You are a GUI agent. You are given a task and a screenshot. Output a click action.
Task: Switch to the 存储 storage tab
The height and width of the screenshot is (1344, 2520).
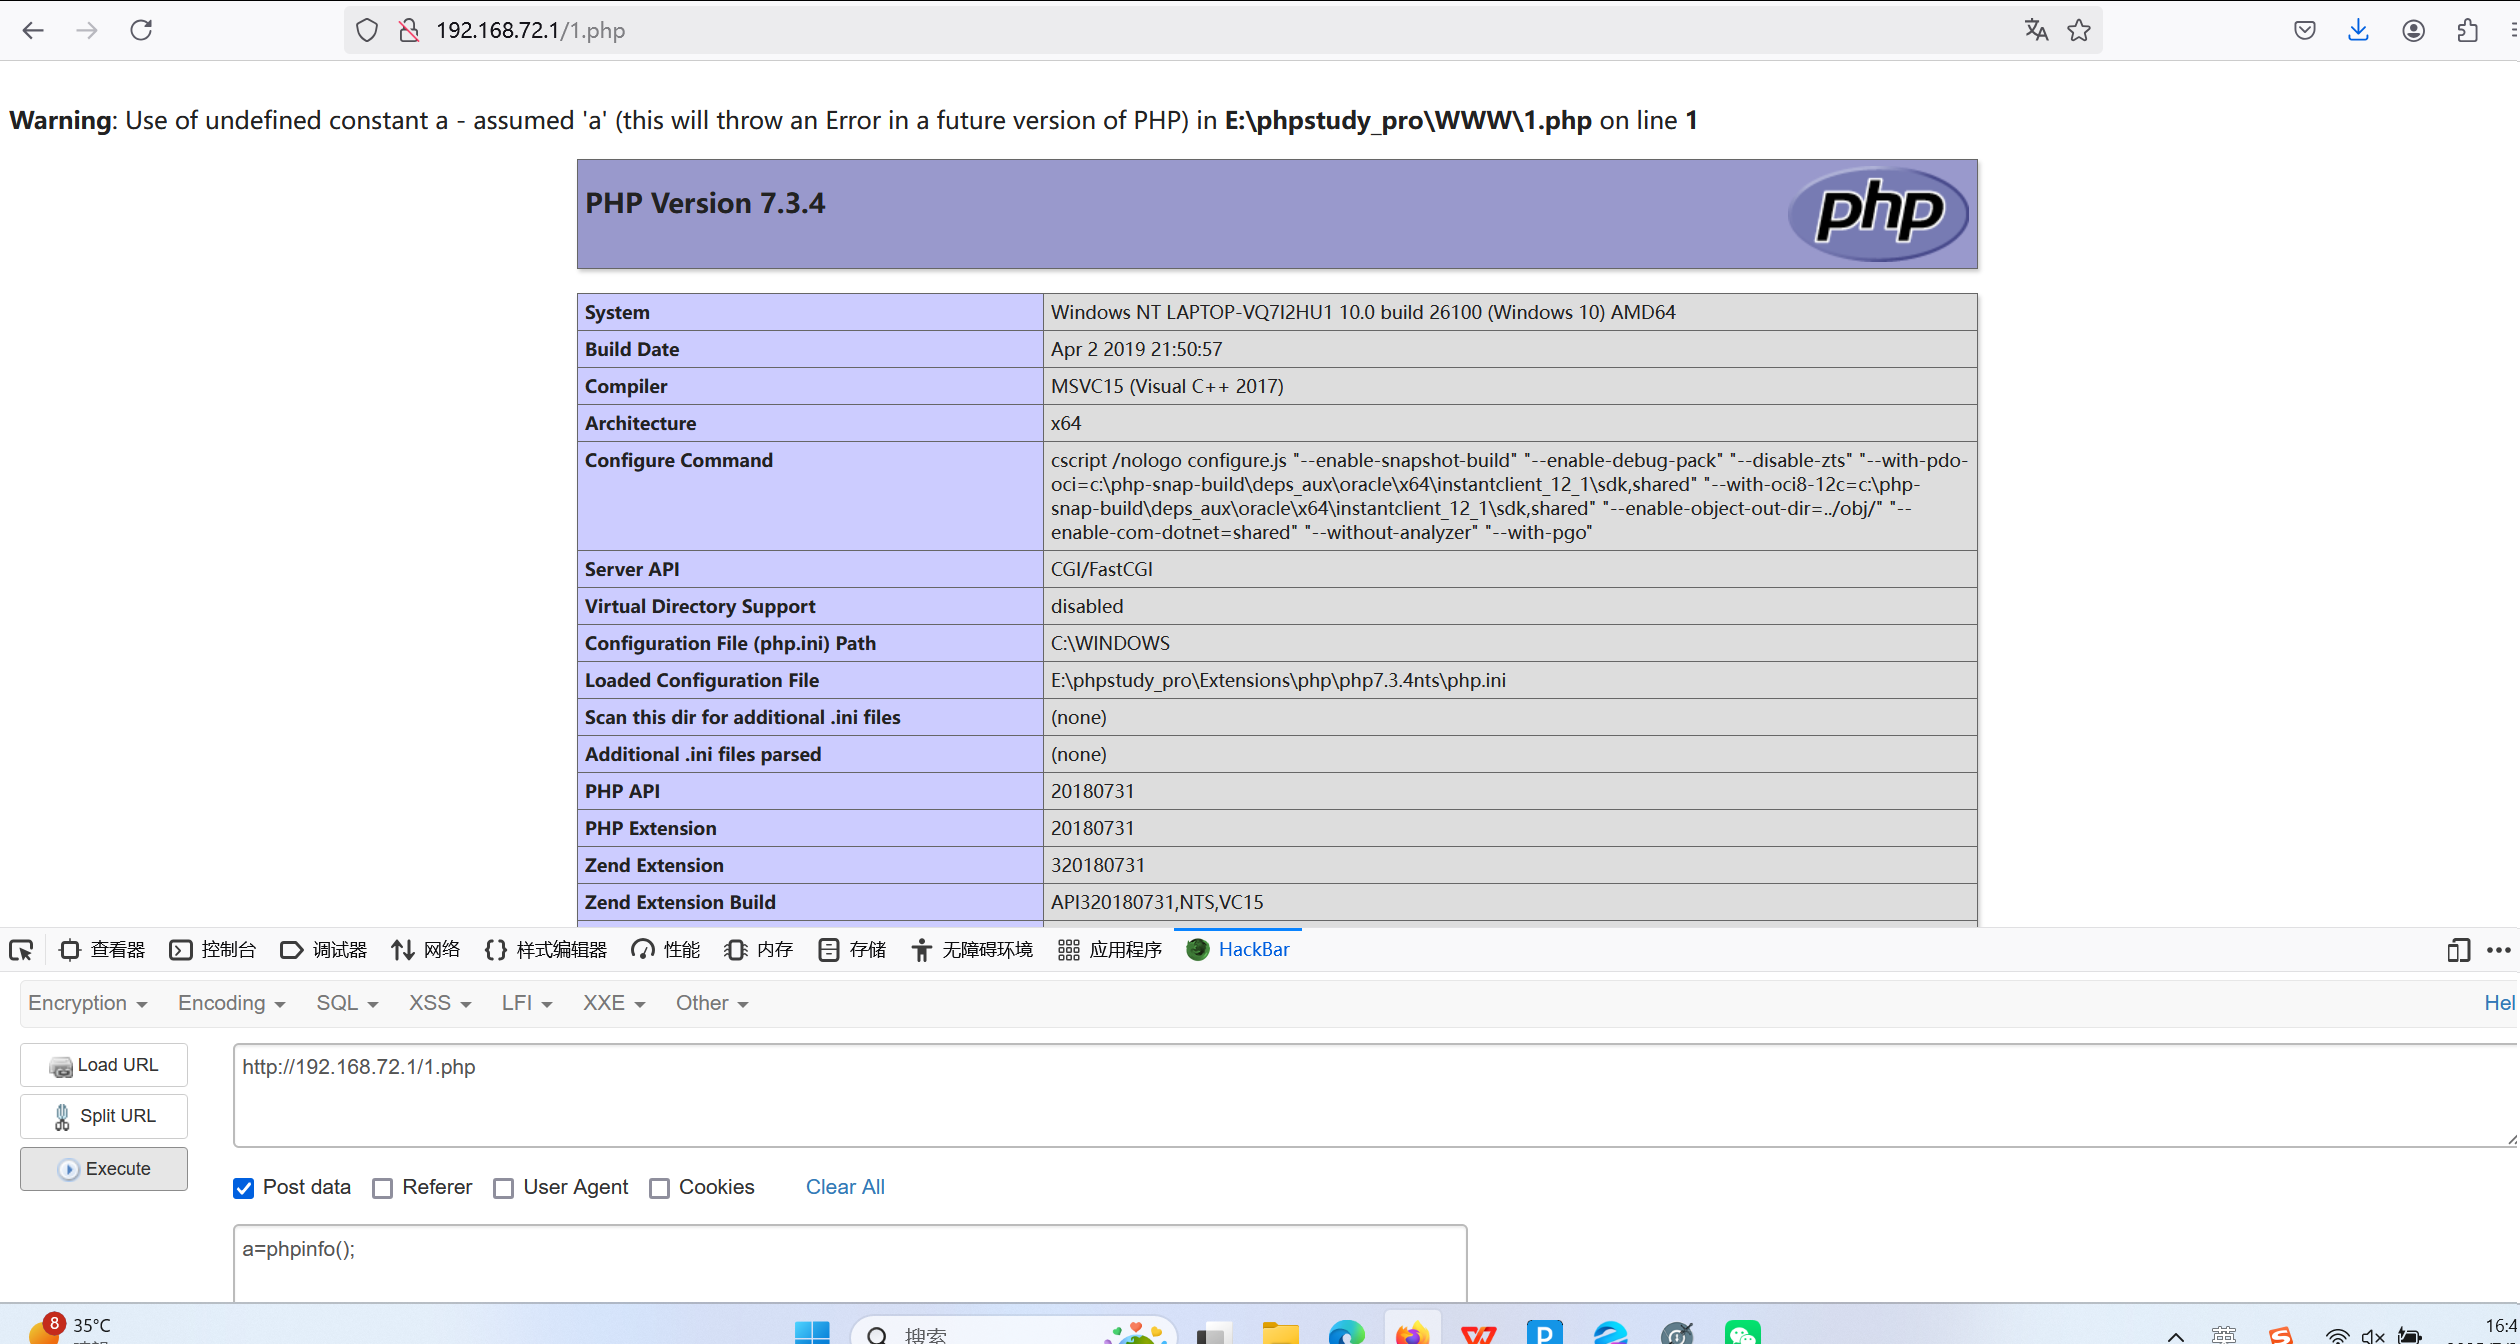coord(852,950)
